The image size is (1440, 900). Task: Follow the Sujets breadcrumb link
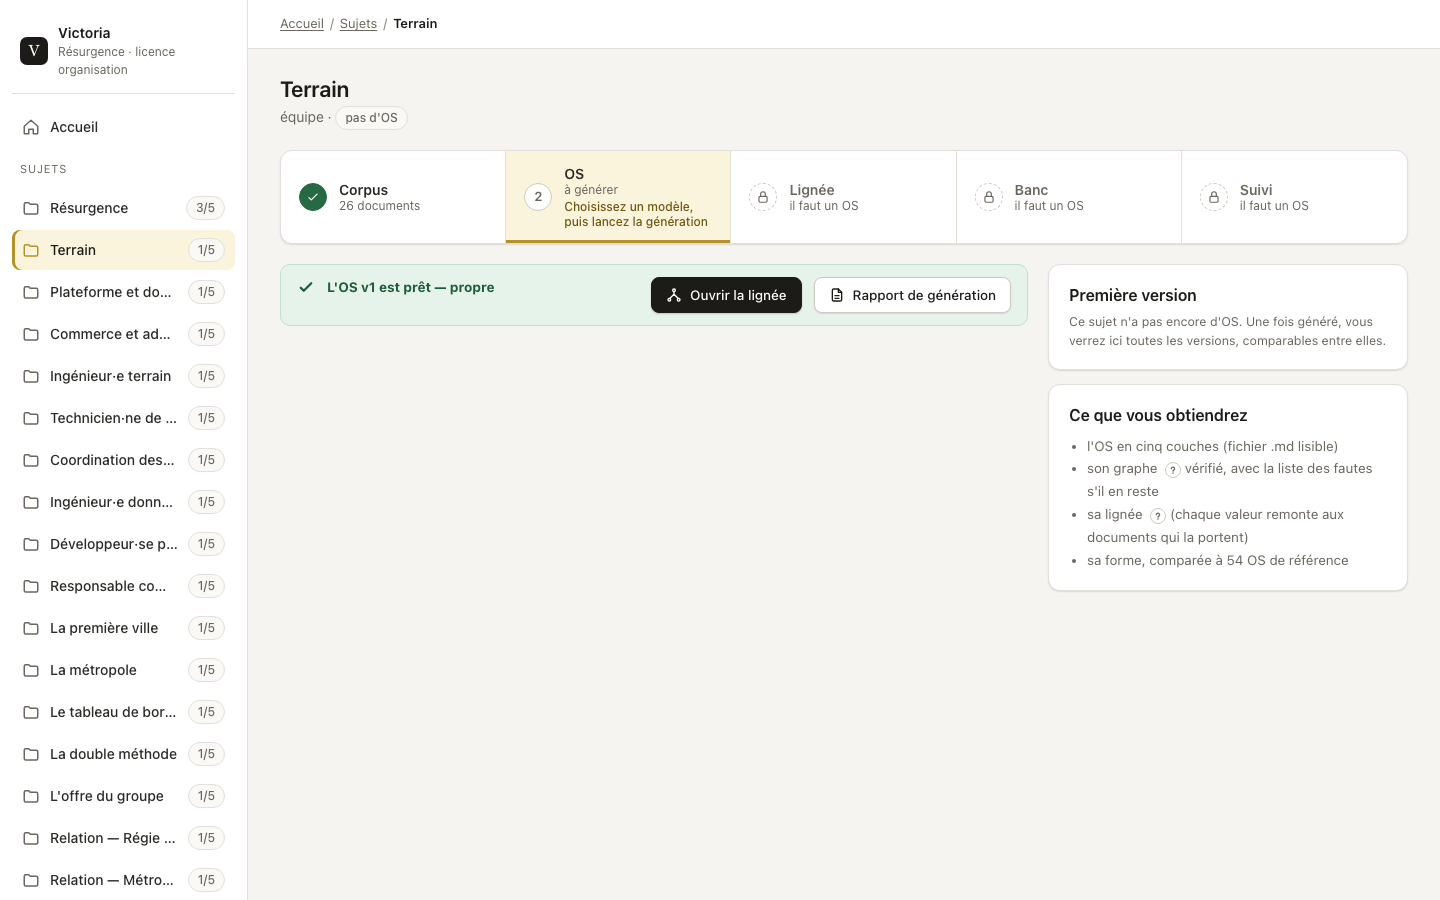(x=358, y=24)
